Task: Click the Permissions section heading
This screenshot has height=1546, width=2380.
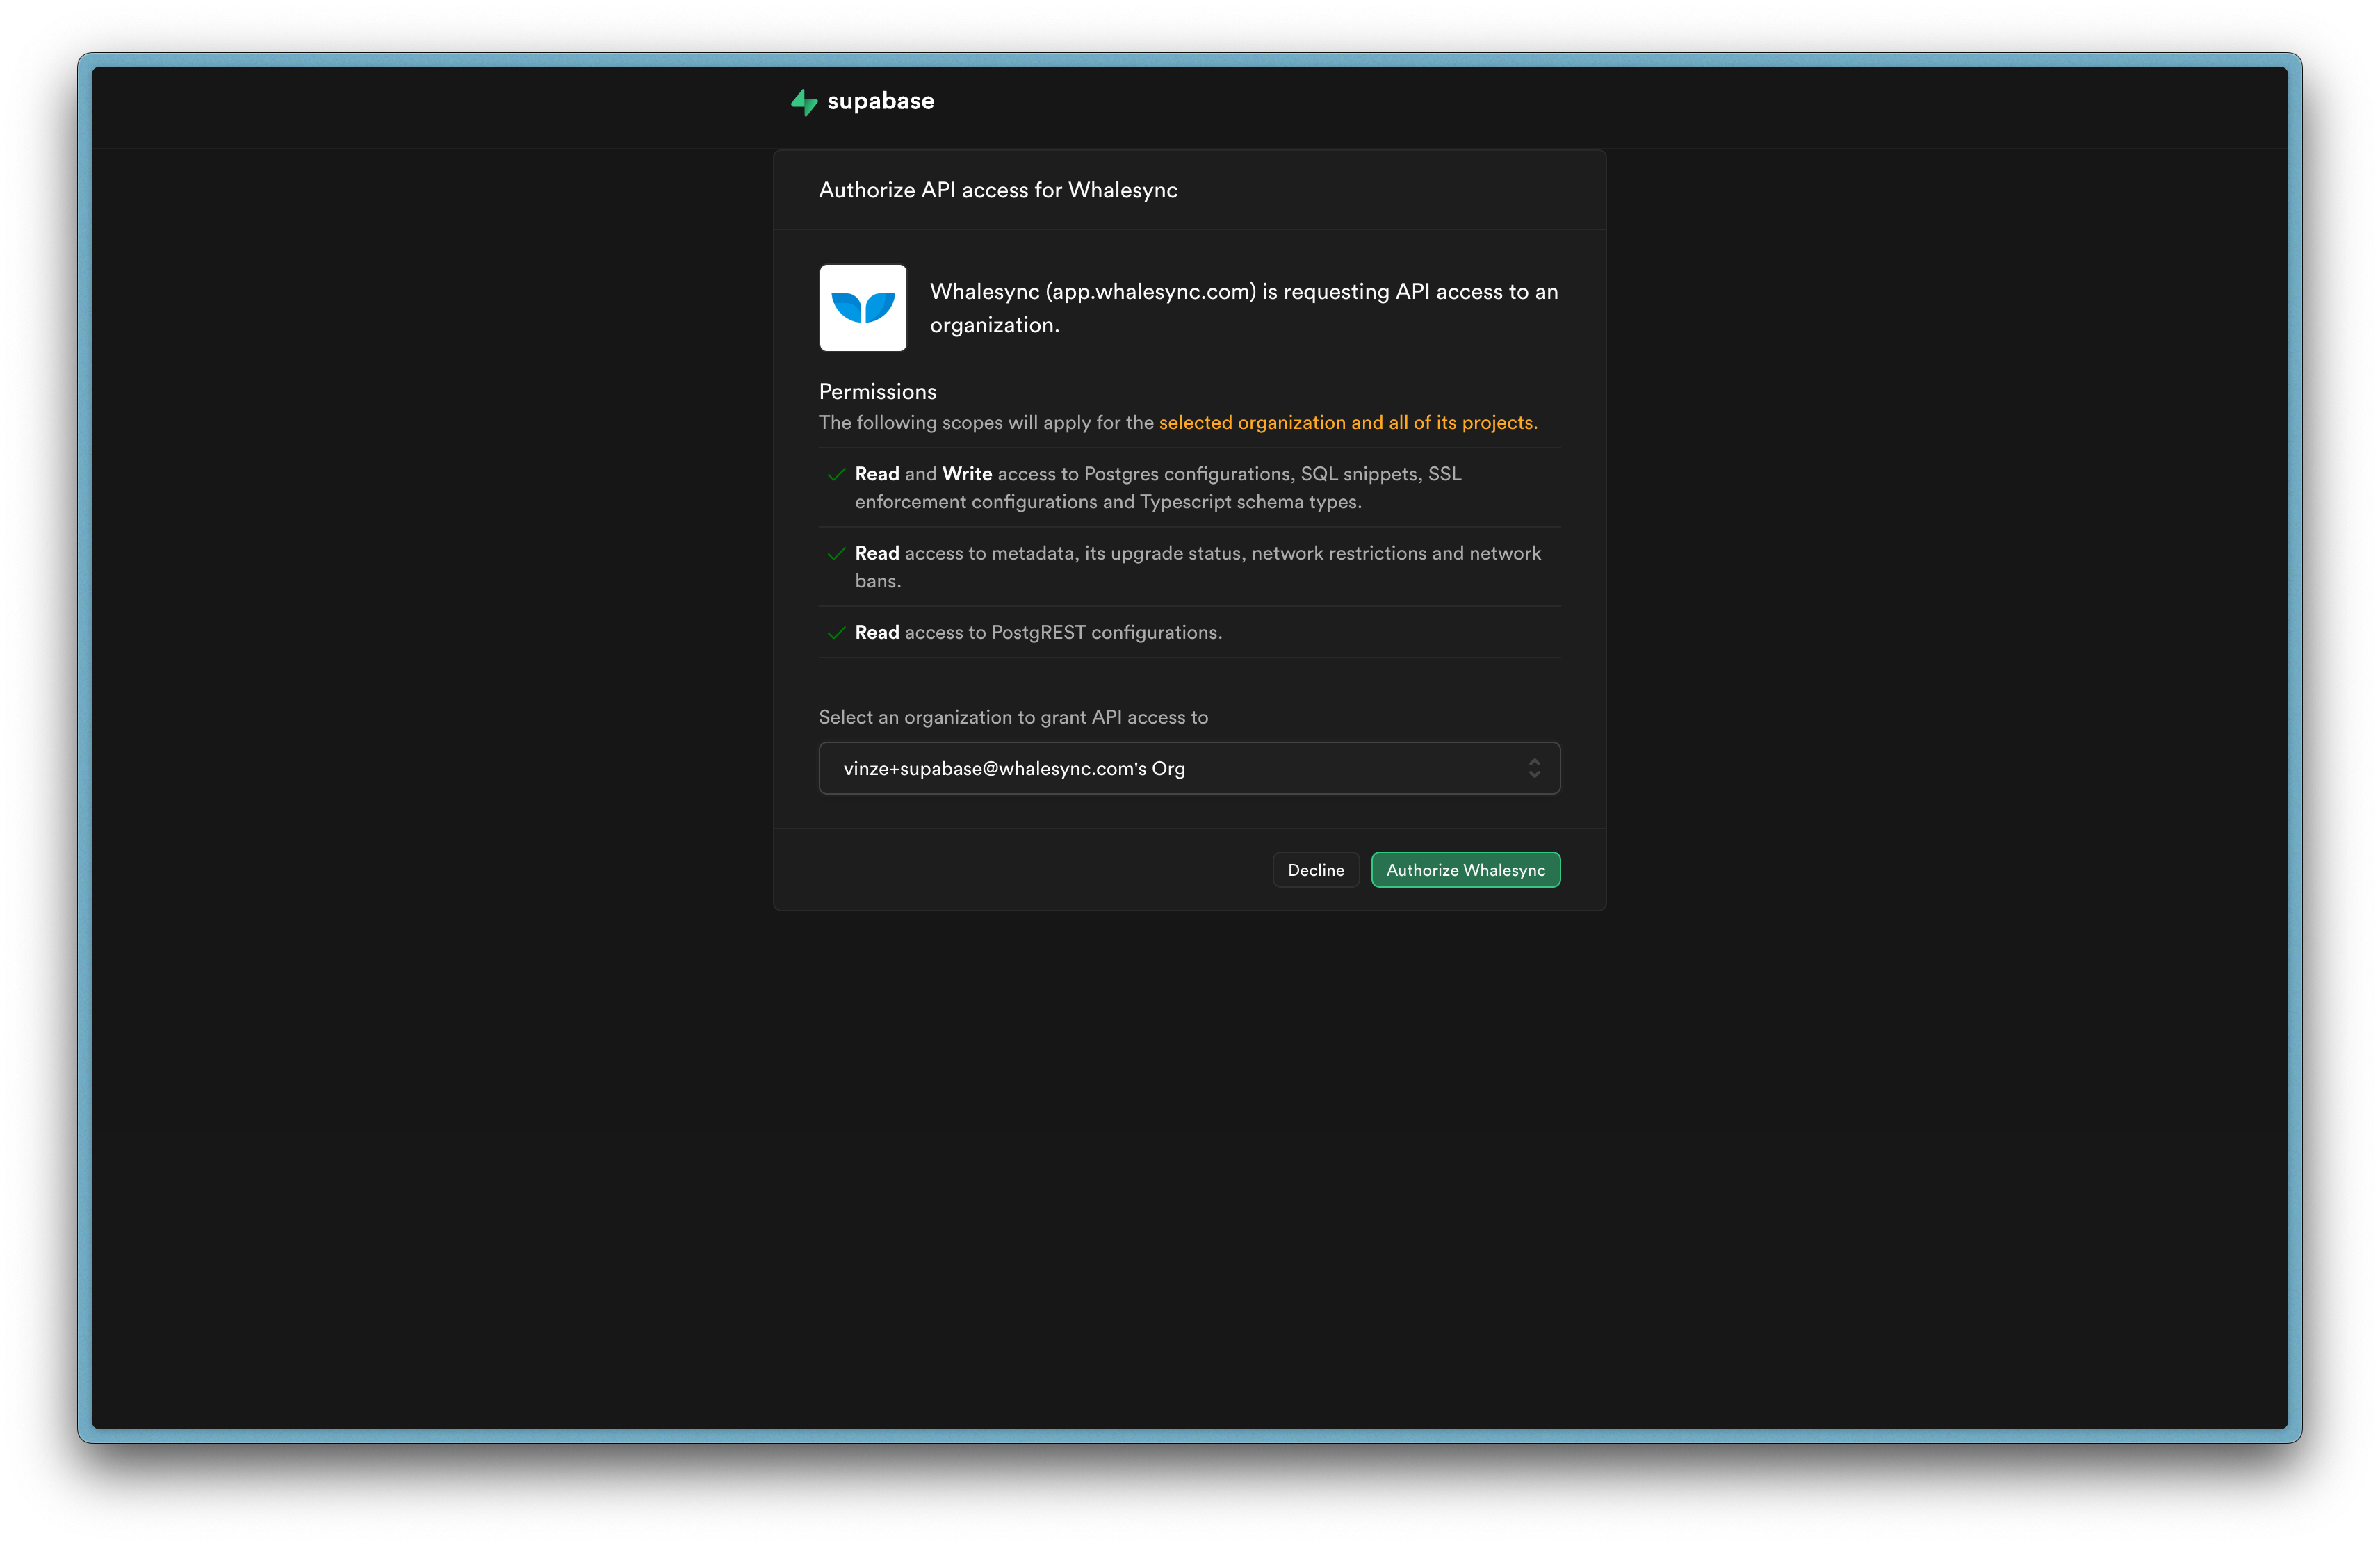Action: (x=878, y=392)
